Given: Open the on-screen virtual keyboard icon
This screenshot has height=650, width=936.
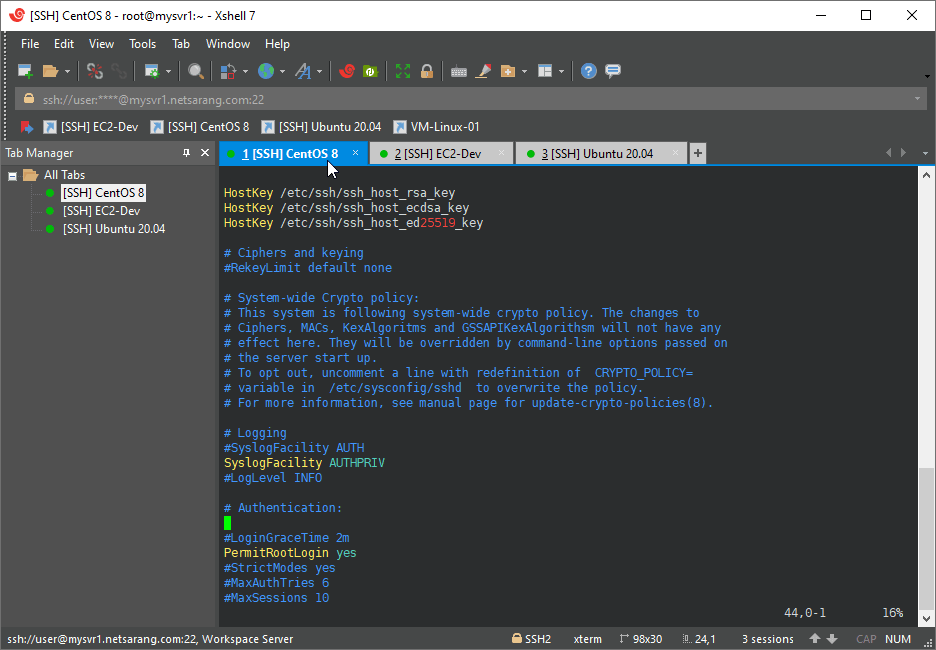Looking at the screenshot, I should (458, 71).
